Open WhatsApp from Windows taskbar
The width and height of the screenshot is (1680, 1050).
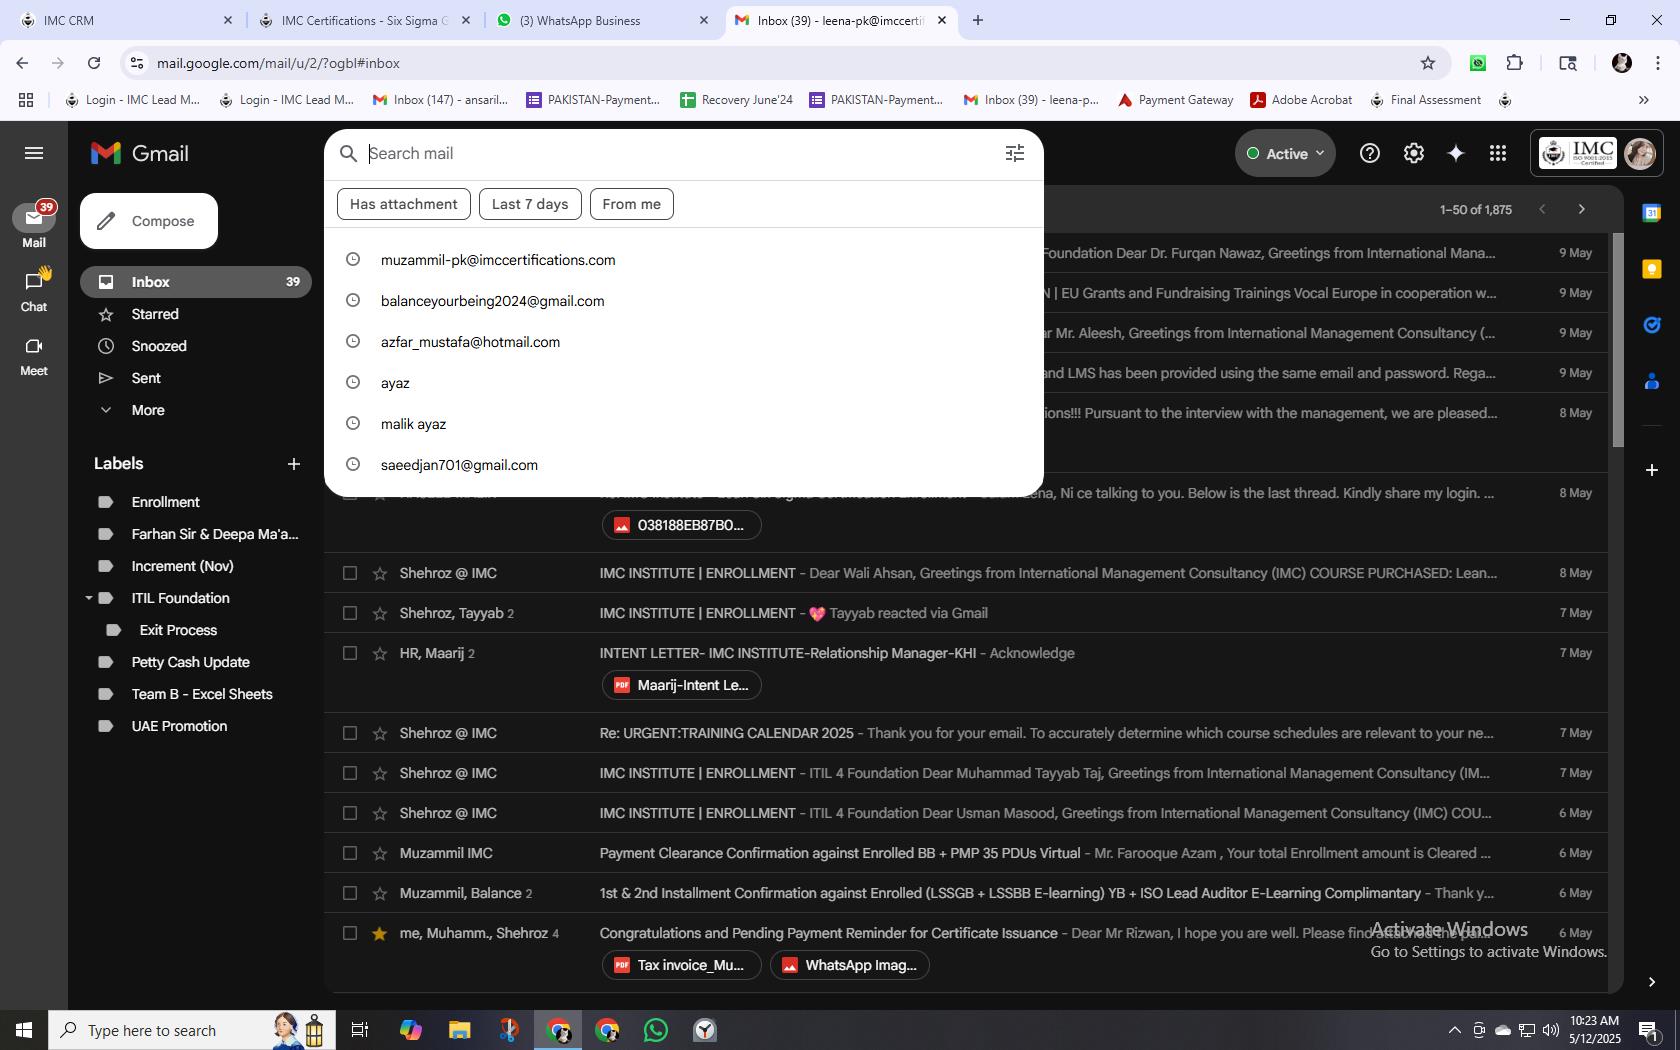656,1030
